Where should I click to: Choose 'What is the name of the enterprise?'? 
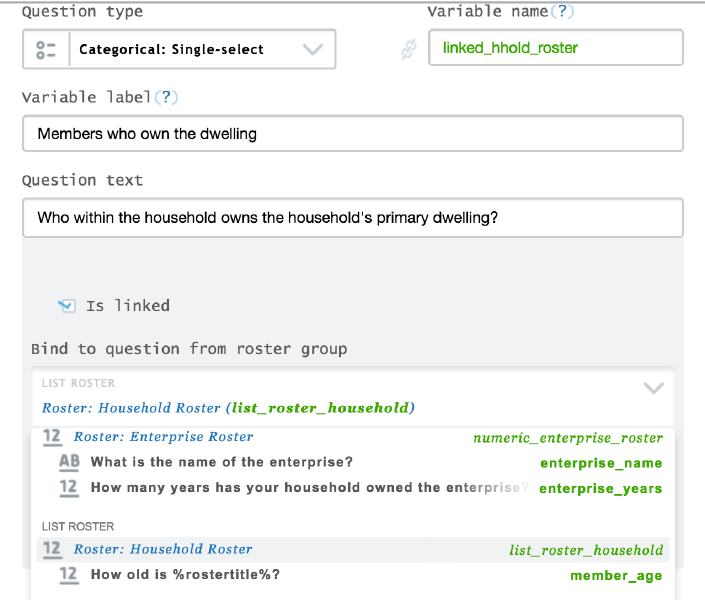[x=221, y=462]
